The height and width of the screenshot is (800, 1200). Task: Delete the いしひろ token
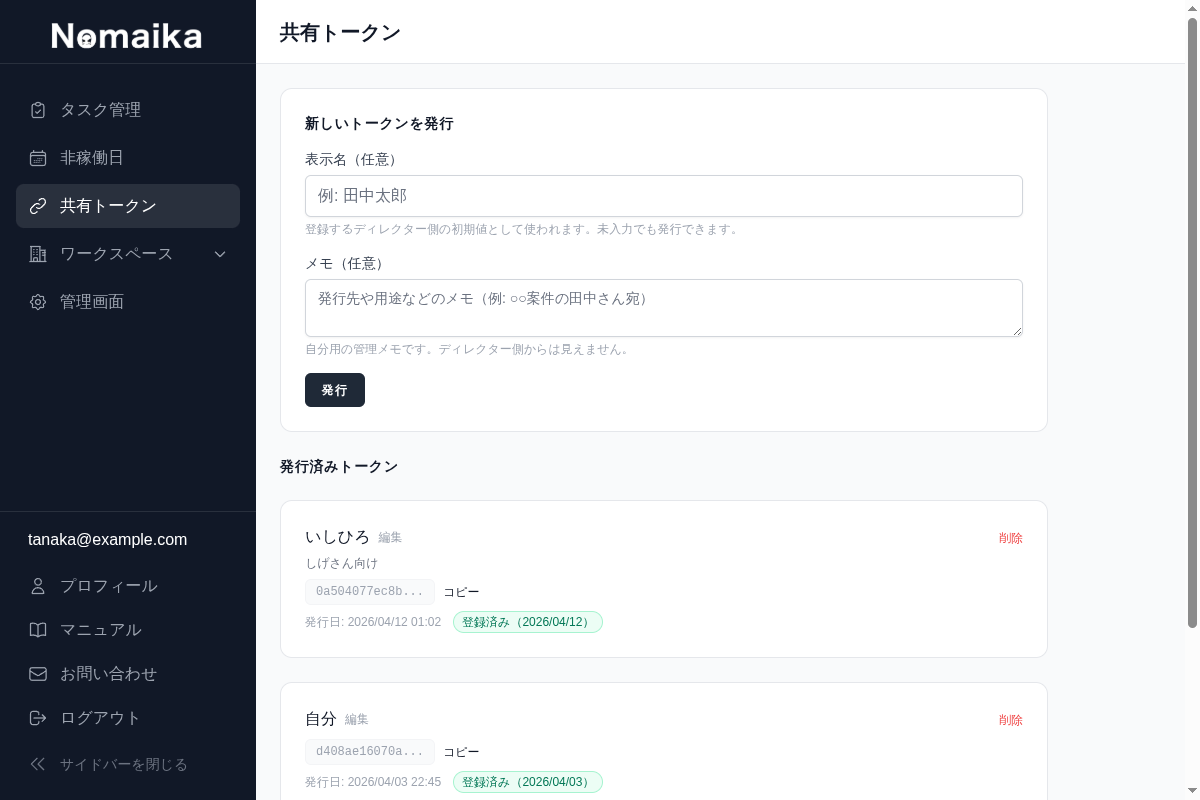[1011, 538]
